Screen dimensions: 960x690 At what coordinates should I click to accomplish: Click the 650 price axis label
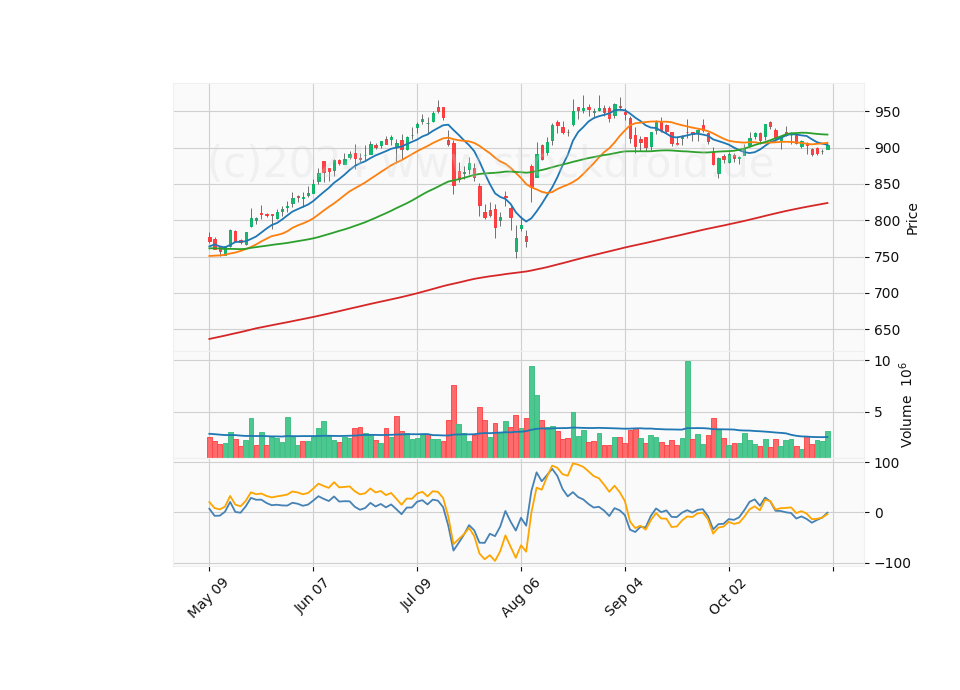pos(887,330)
